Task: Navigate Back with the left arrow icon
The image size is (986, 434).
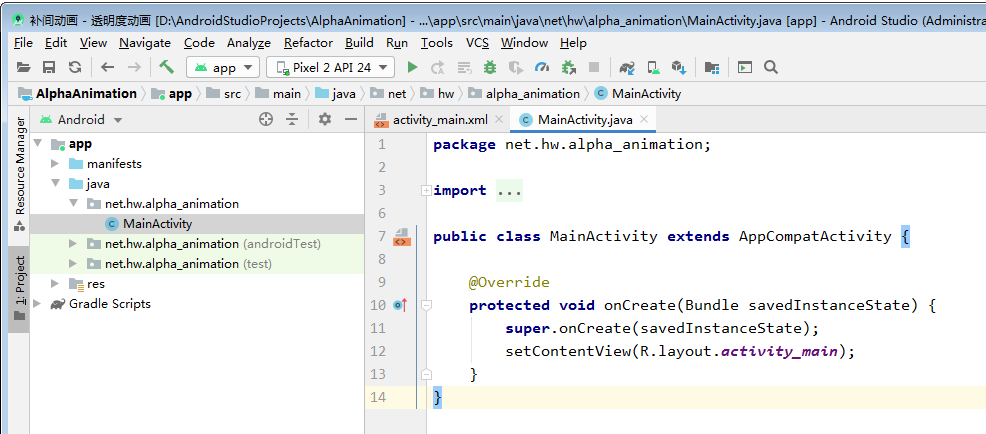Action: coord(108,67)
